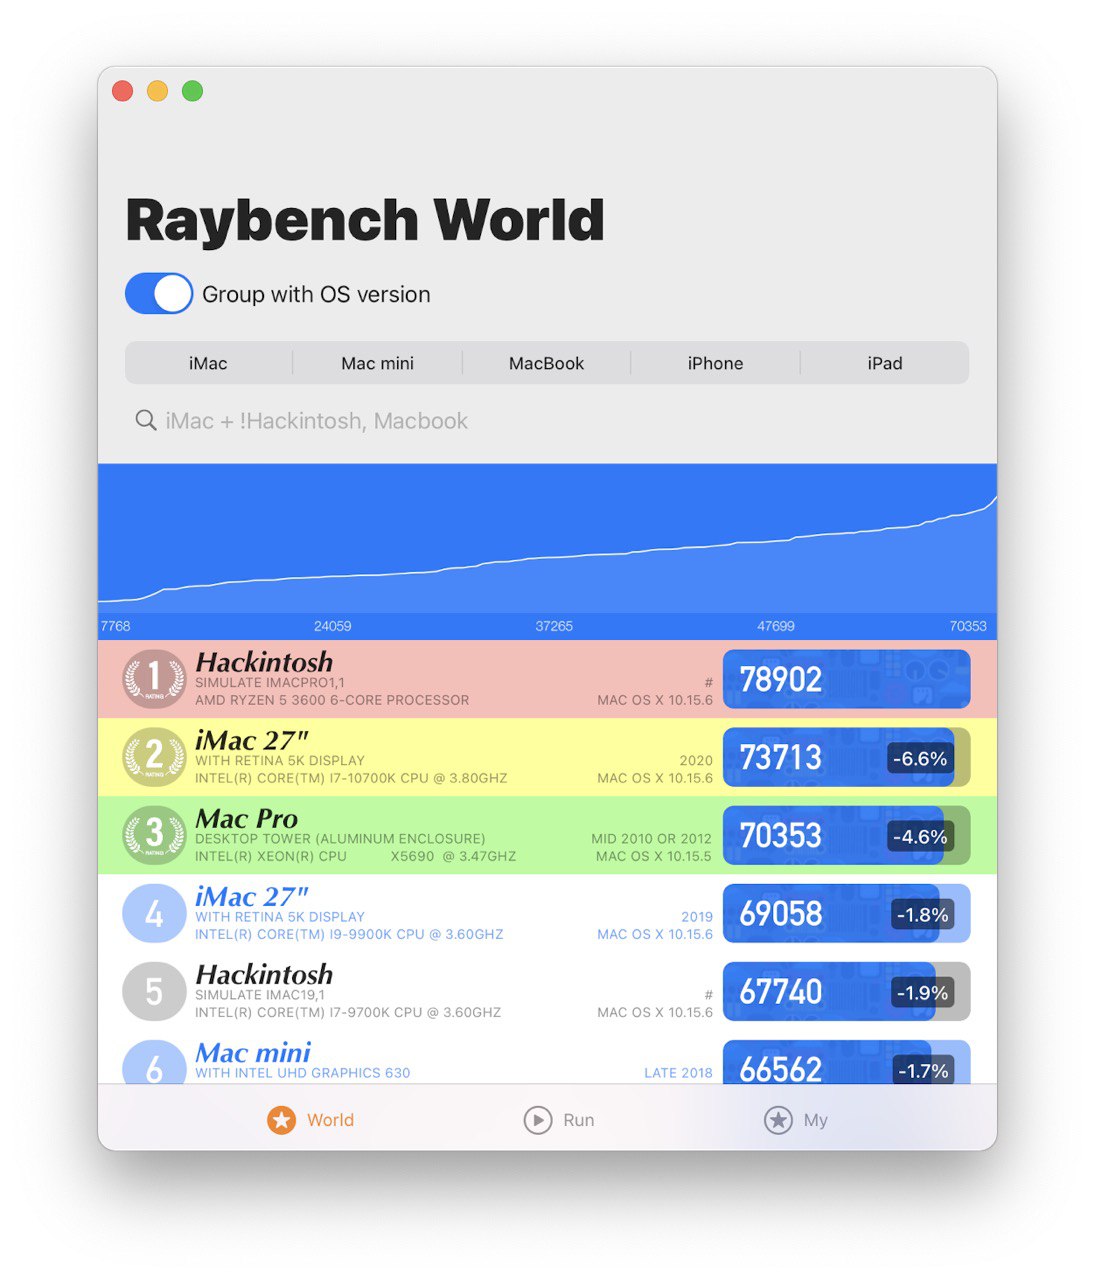This screenshot has width=1095, height=1280.
Task: Click the search magnifier icon
Action: tap(146, 421)
